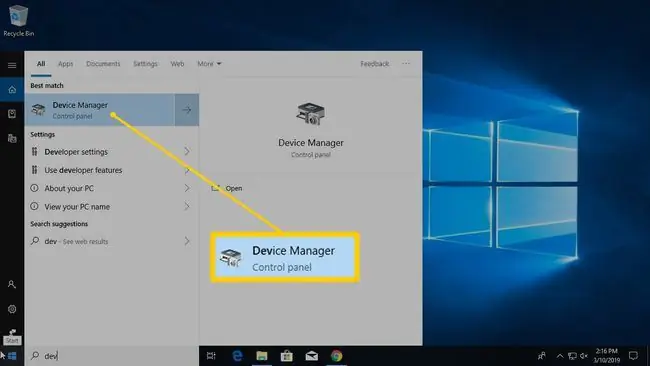650x366 pixels.
Task: Launch Google Chrome from the taskbar
Action: pyautogui.click(x=337, y=356)
